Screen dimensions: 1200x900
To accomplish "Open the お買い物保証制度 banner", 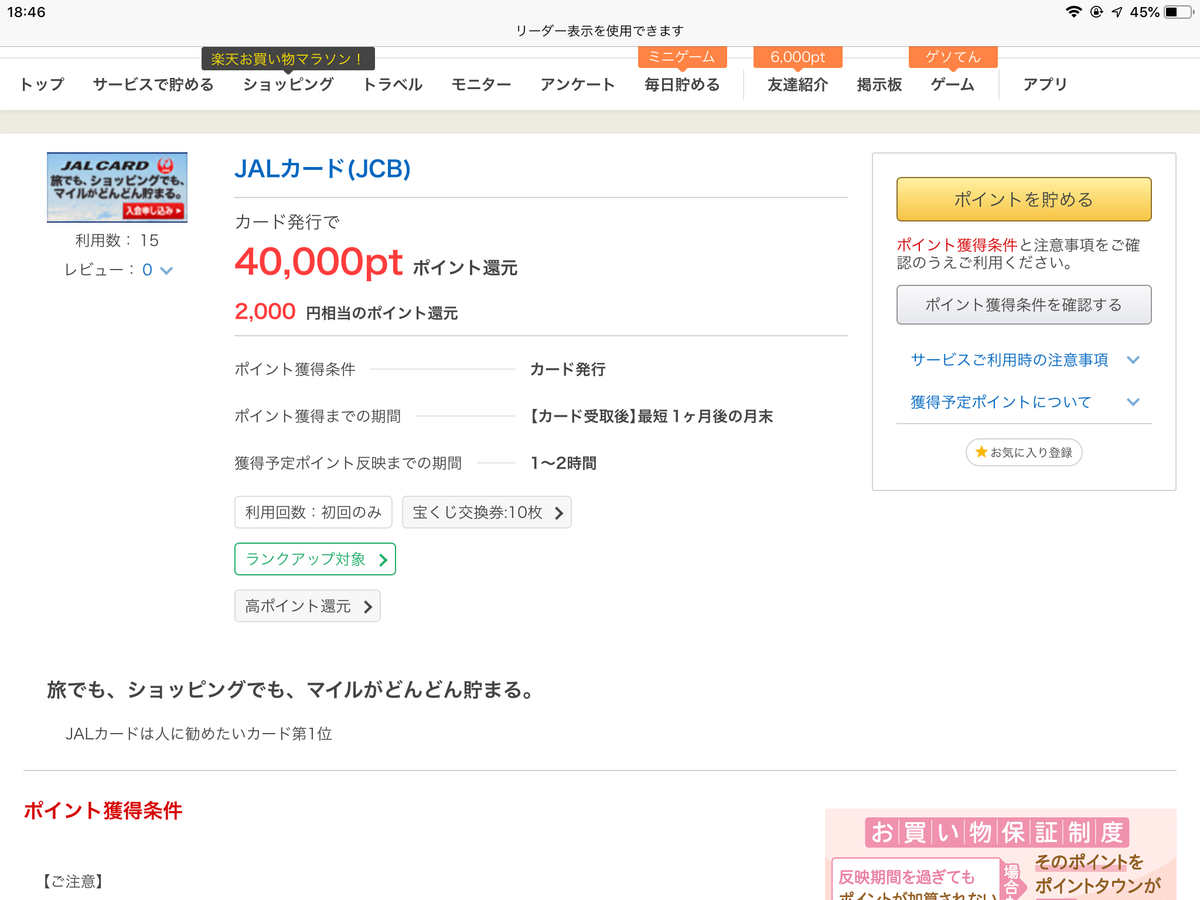I will pyautogui.click(x=1000, y=854).
